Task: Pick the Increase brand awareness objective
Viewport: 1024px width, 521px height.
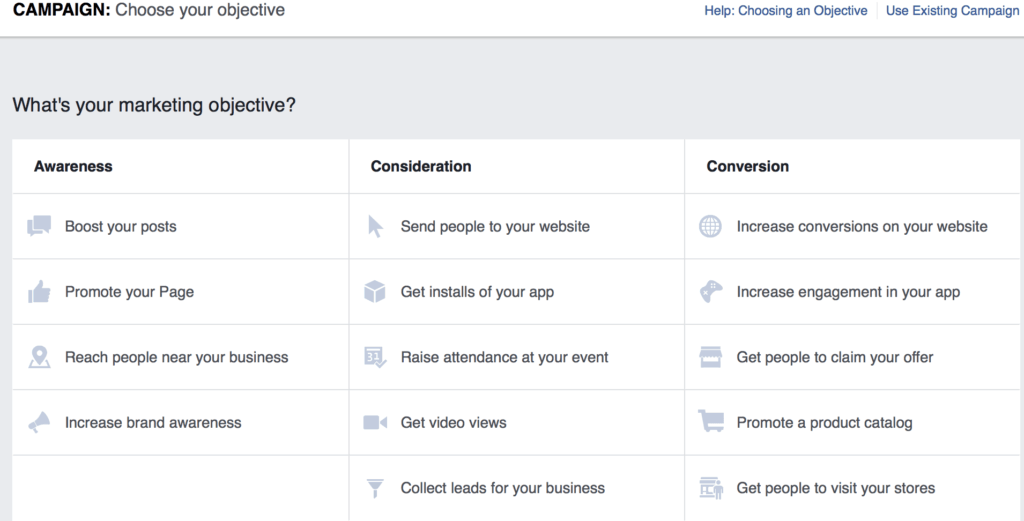Action: point(180,422)
